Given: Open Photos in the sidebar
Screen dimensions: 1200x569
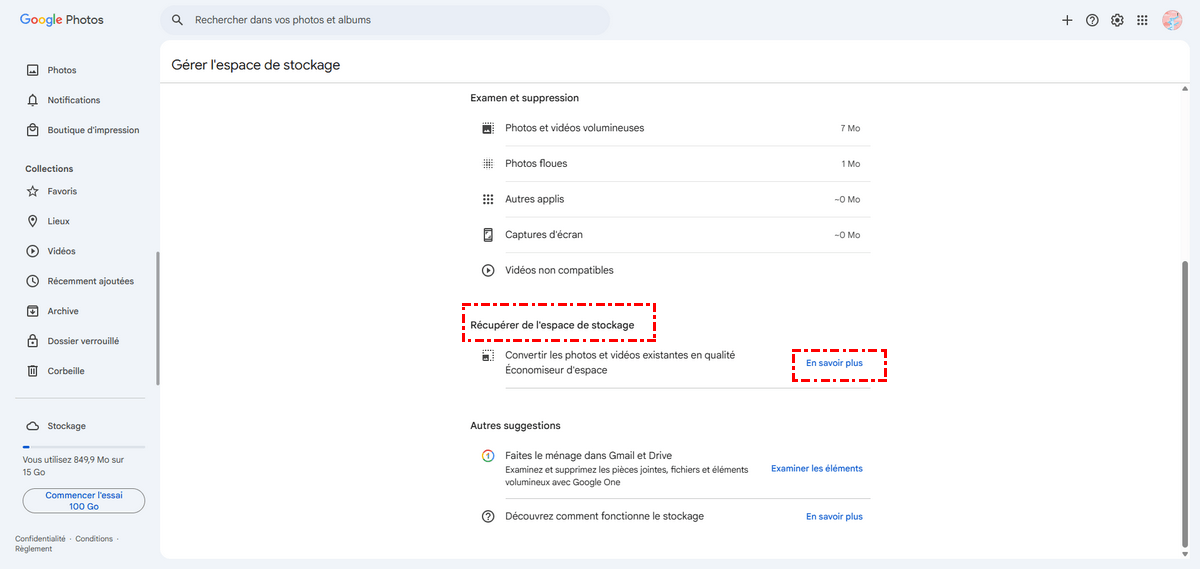Looking at the screenshot, I should click(61, 70).
